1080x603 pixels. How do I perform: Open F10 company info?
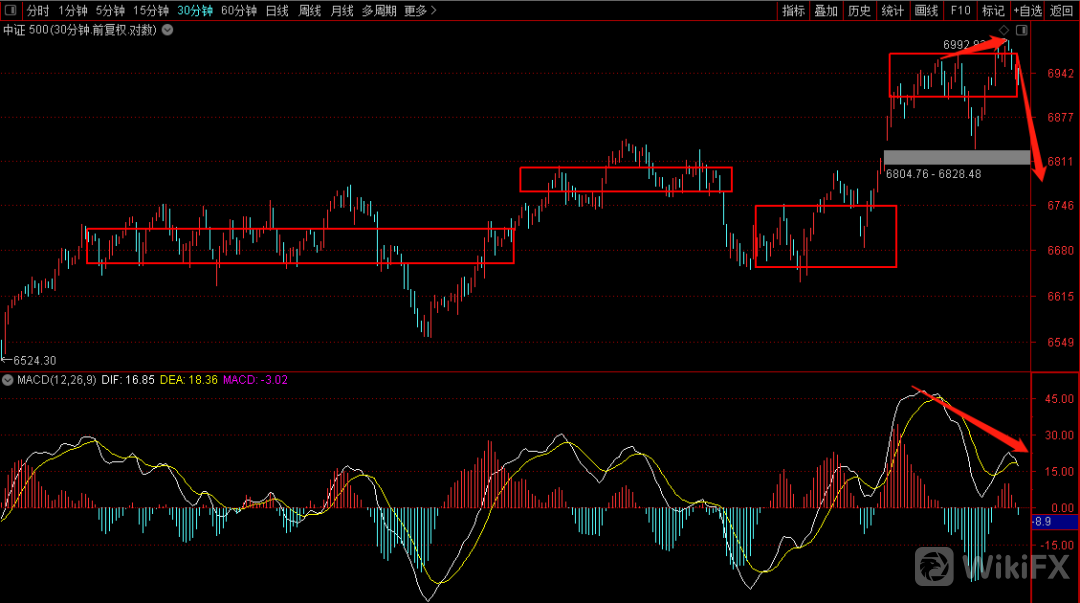[960, 11]
